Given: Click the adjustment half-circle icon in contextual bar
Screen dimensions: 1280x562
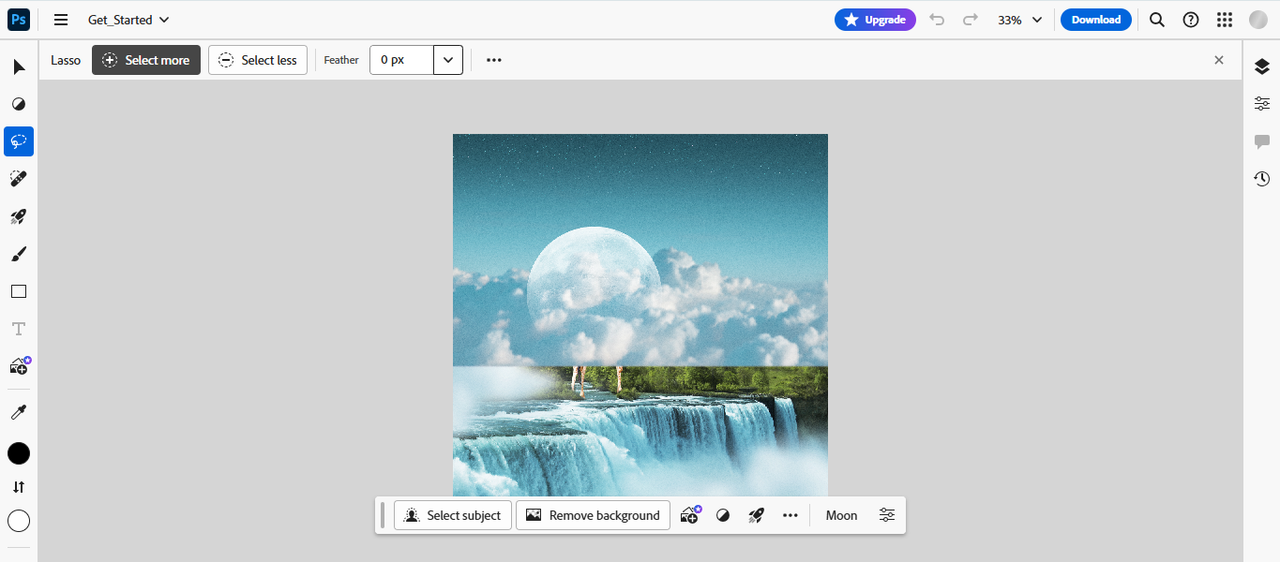Looking at the screenshot, I should 723,515.
